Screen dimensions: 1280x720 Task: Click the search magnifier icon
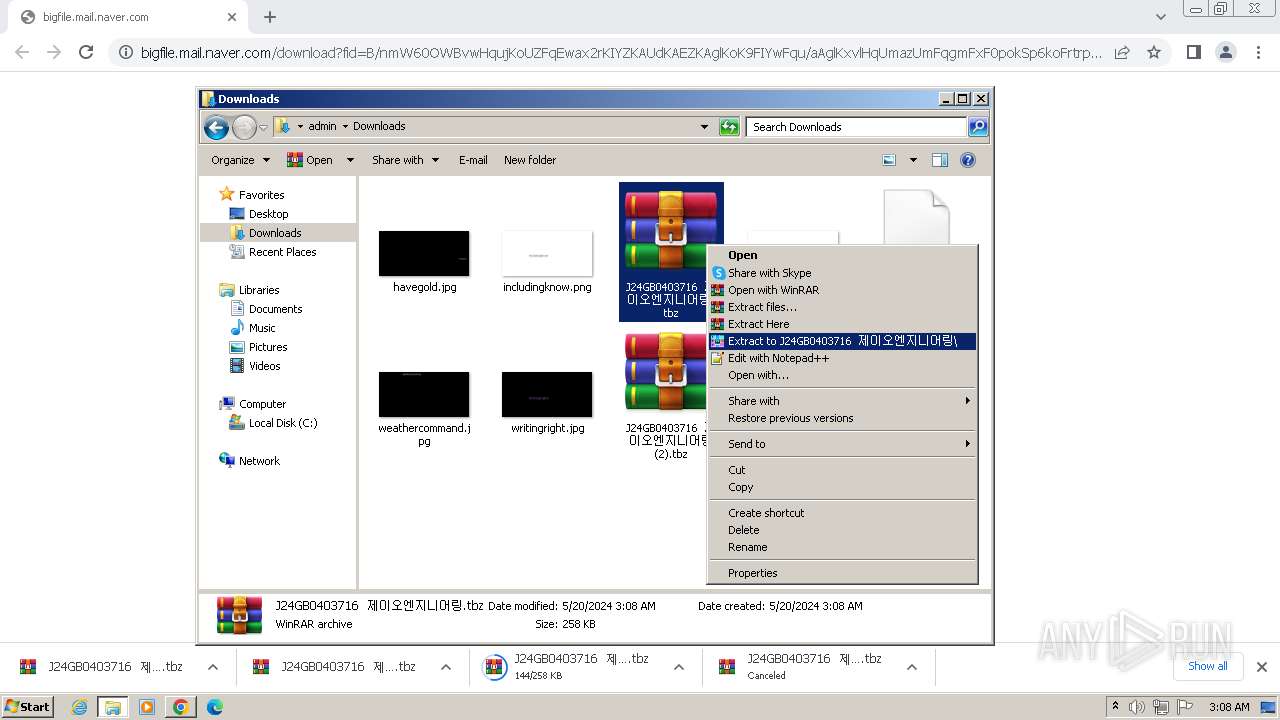click(978, 127)
